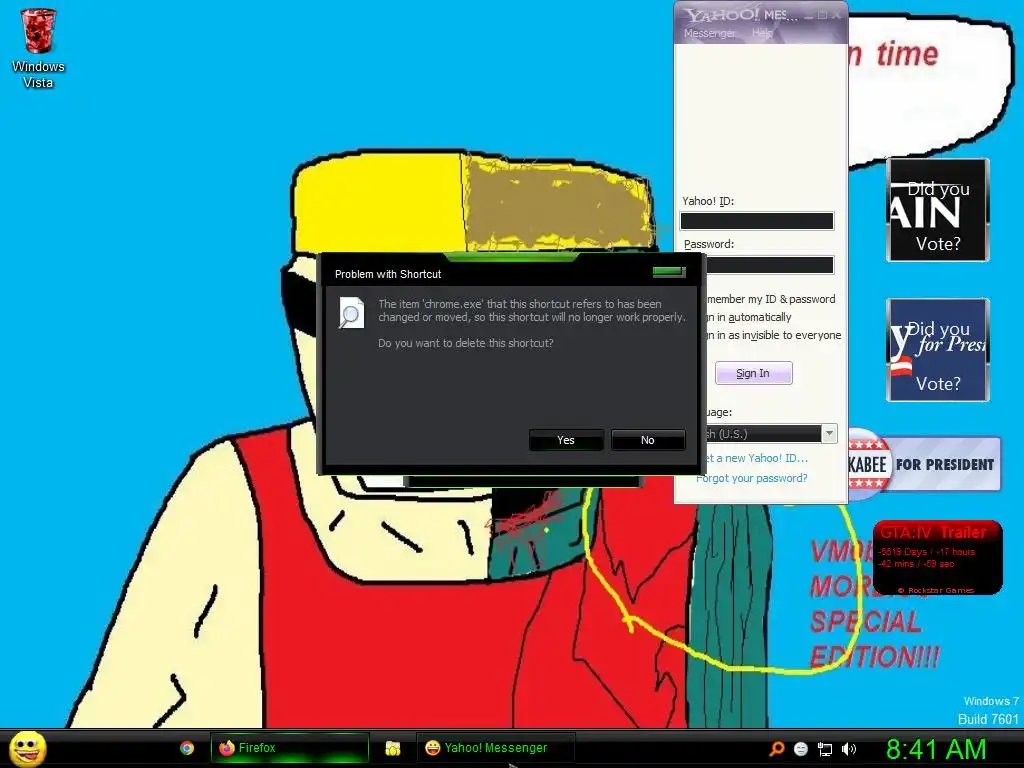Click the 8:41 AM clock
The width and height of the screenshot is (1024, 768).
click(936, 749)
